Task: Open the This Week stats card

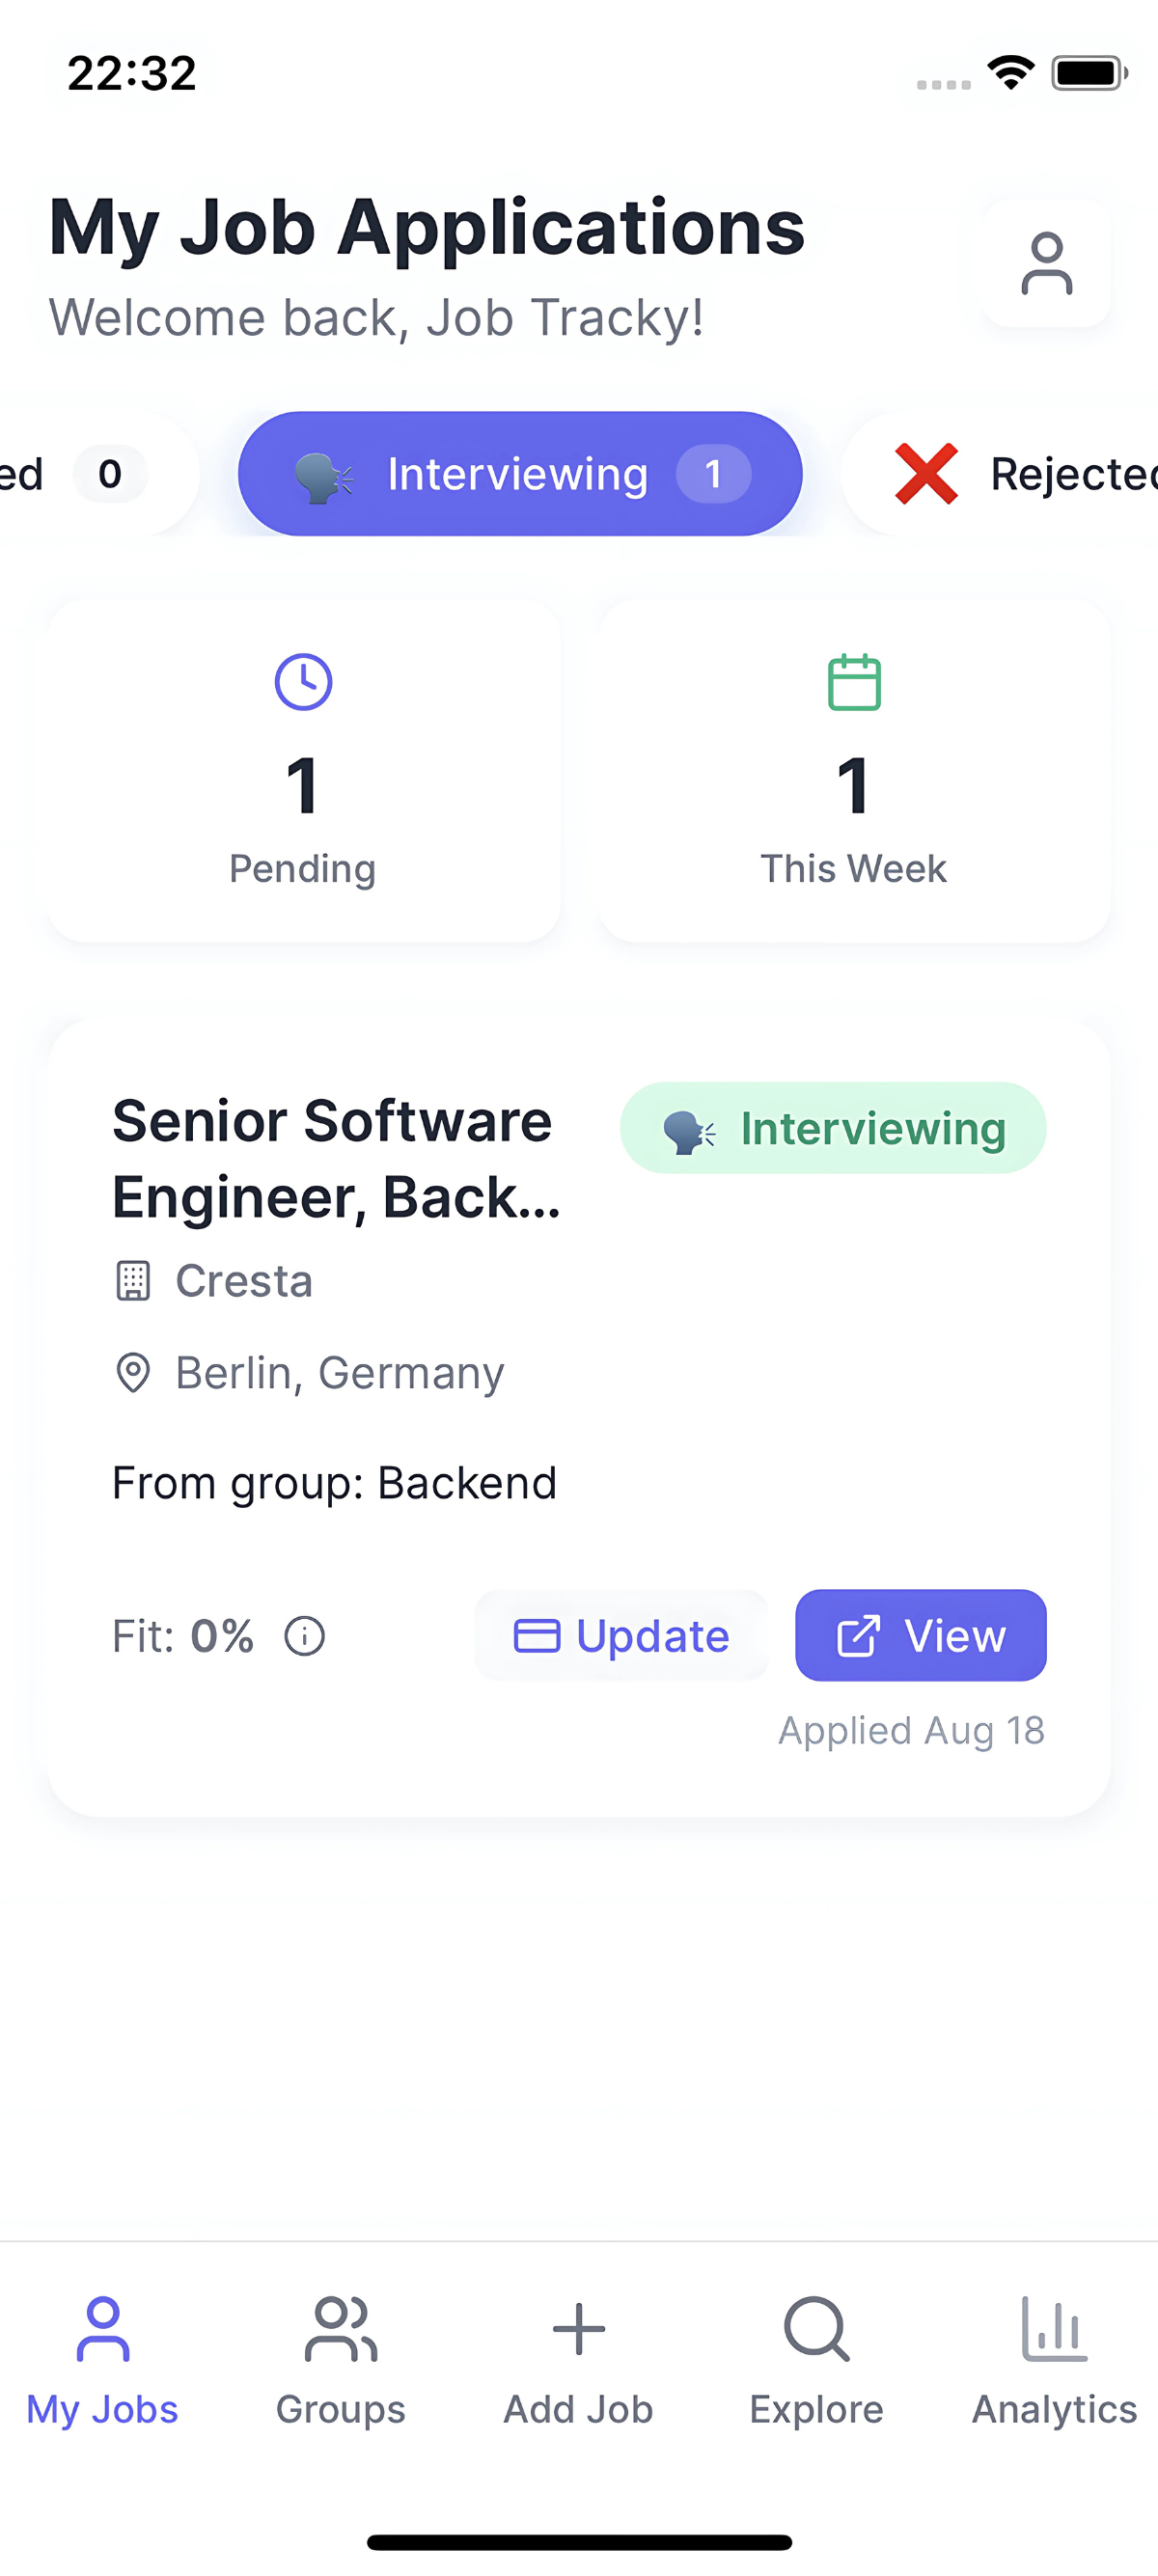Action: (854, 771)
